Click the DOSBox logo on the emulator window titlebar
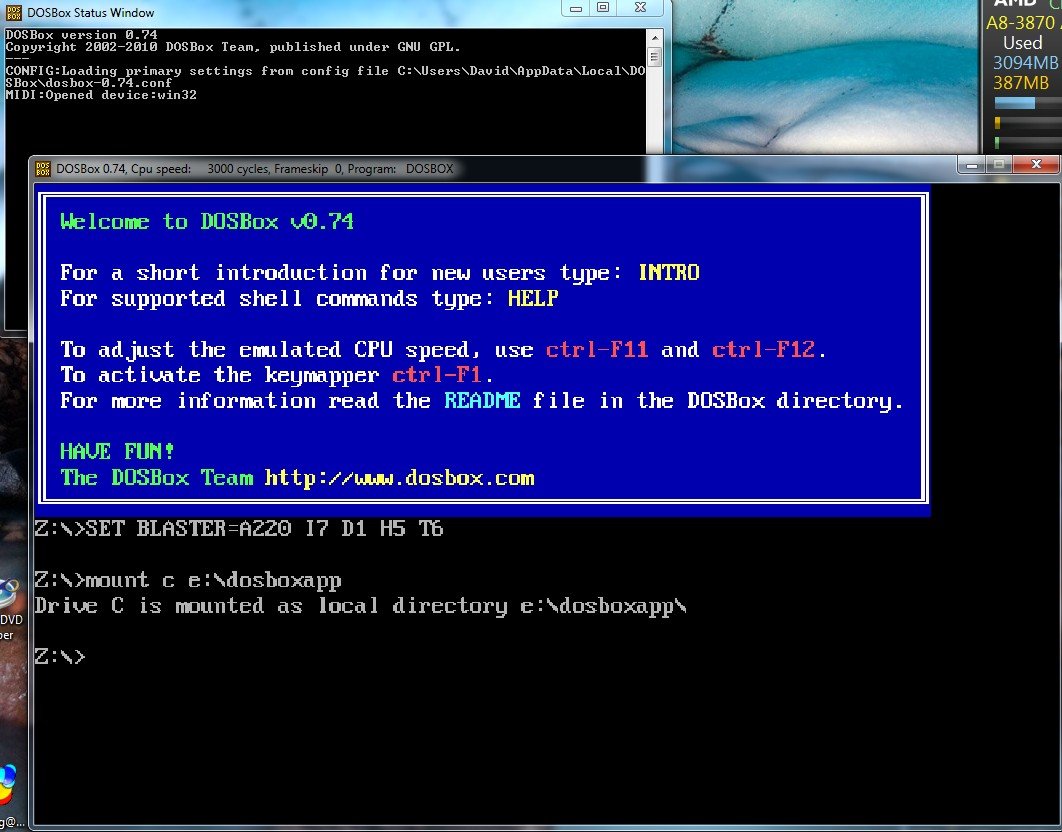 coord(42,169)
